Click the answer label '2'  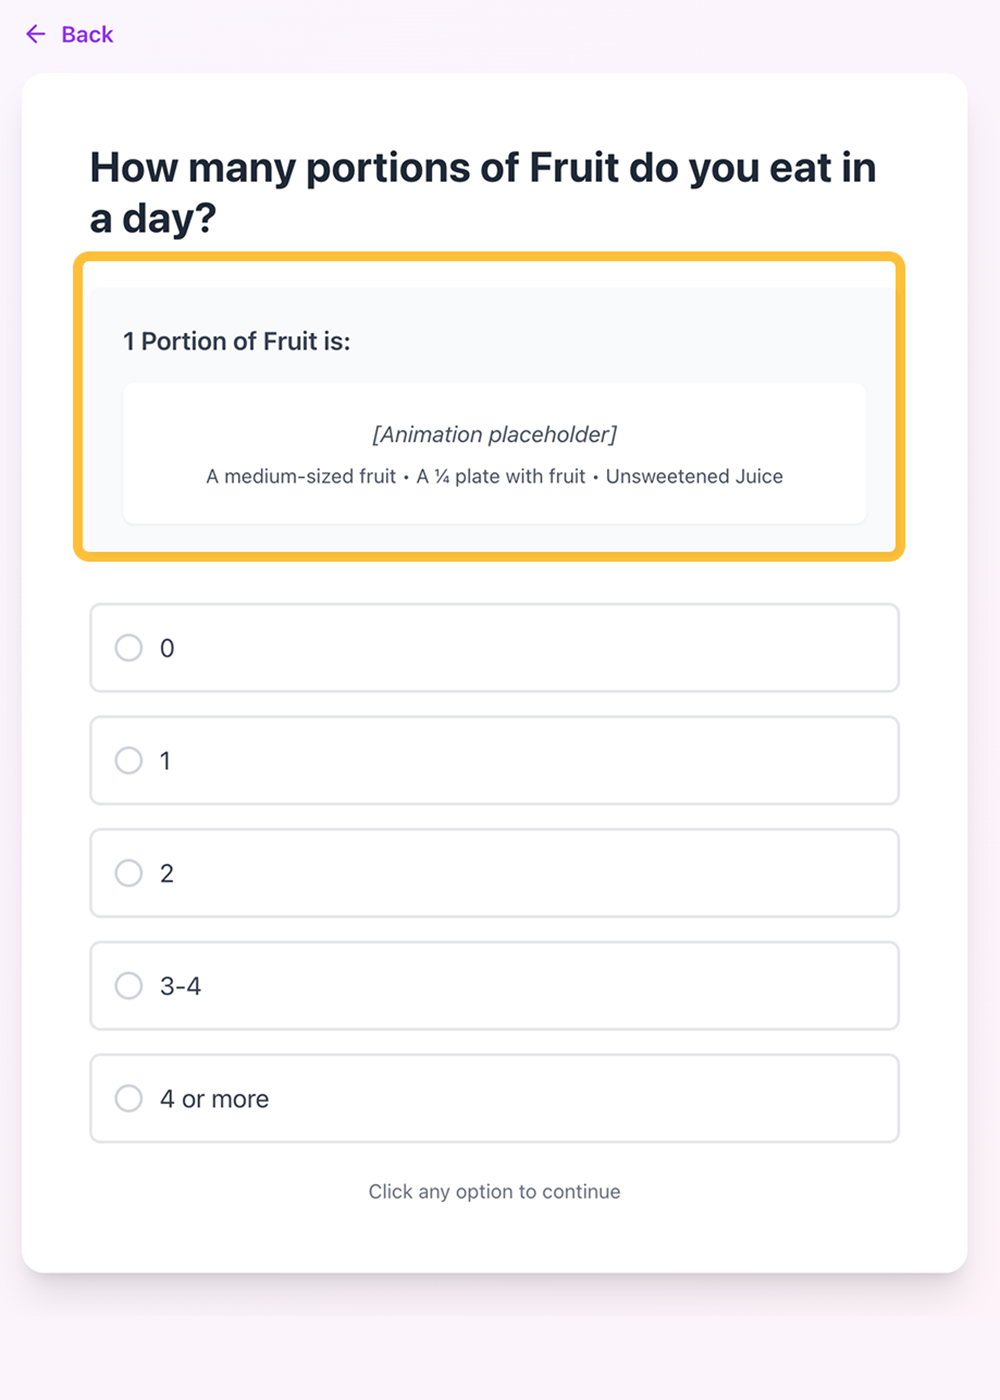[167, 873]
